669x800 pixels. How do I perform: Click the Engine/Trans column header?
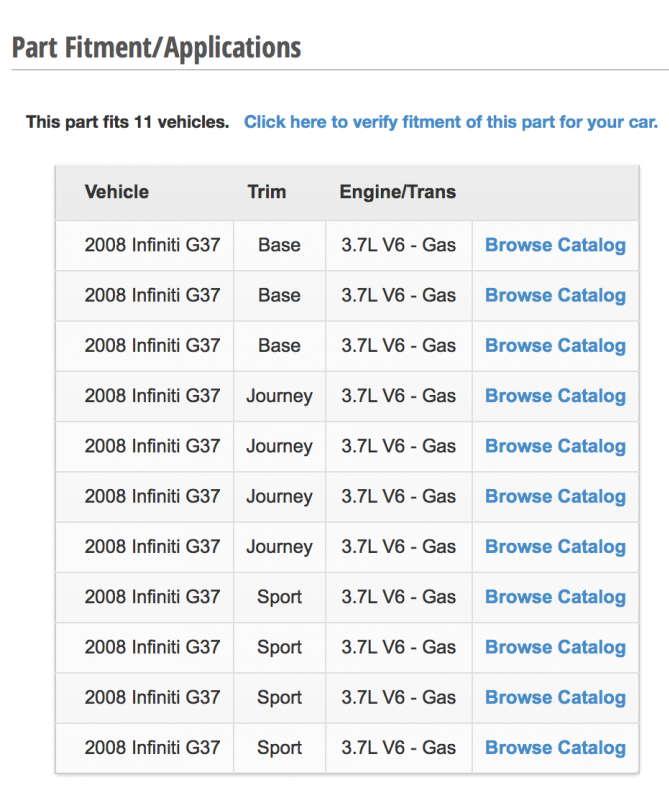398,192
